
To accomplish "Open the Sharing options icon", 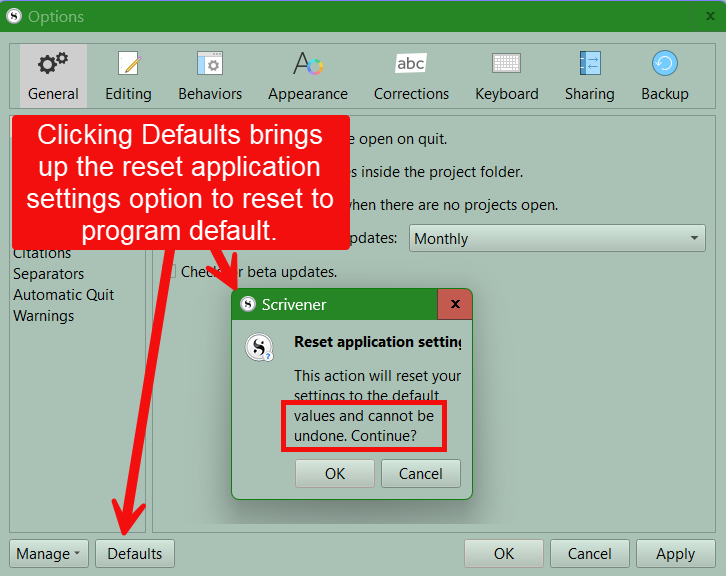I will pyautogui.click(x=589, y=65).
